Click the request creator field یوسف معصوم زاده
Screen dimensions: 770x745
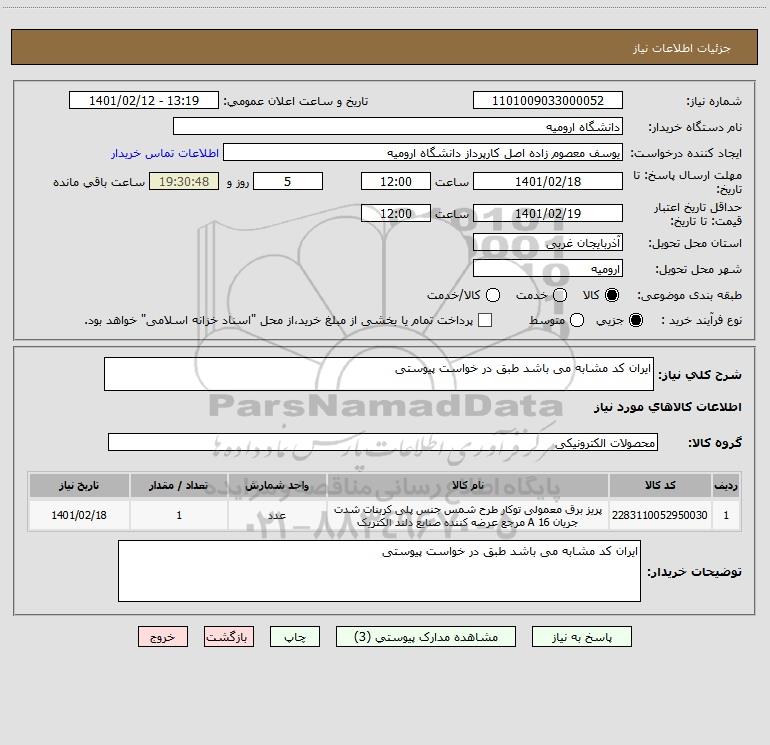coord(423,152)
